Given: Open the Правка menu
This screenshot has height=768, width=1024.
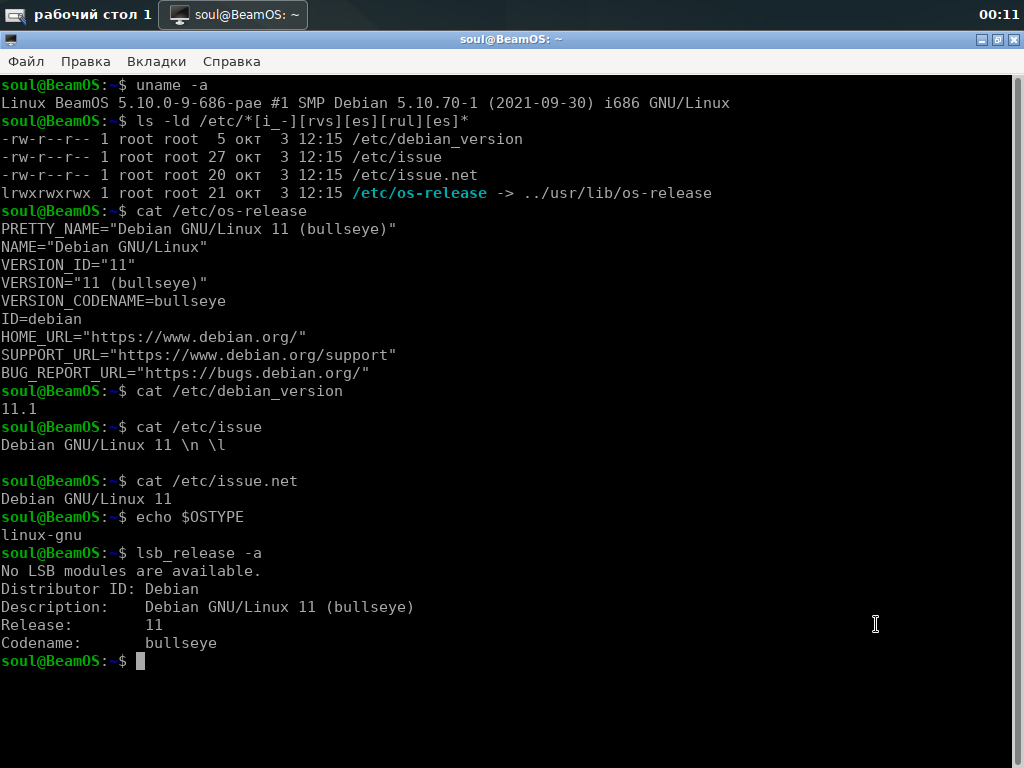Looking at the screenshot, I should click(86, 61).
